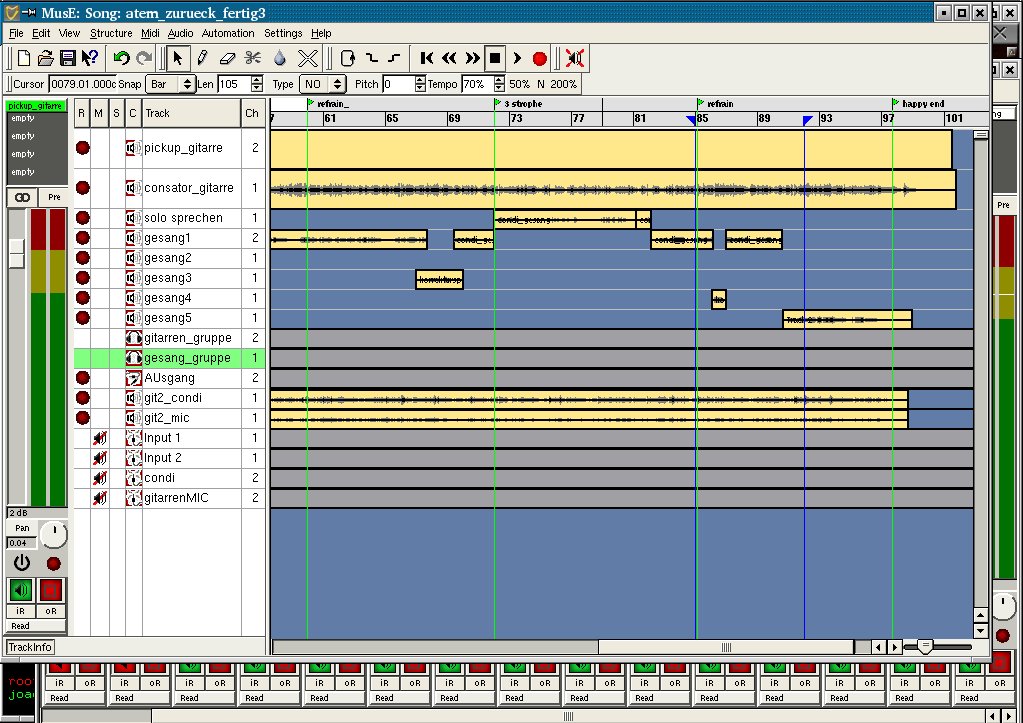Toggle record arm on gesang1 track
Screen dimensions: 1023x723
coord(82,238)
